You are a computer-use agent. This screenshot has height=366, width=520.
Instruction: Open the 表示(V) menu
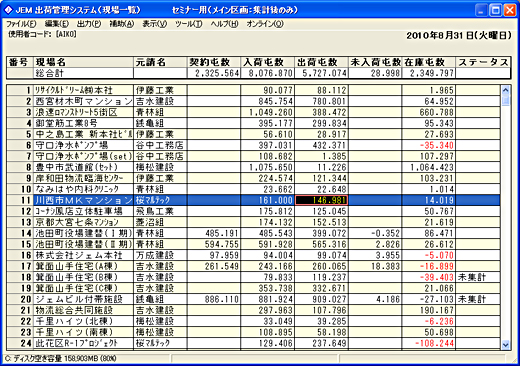click(x=155, y=24)
